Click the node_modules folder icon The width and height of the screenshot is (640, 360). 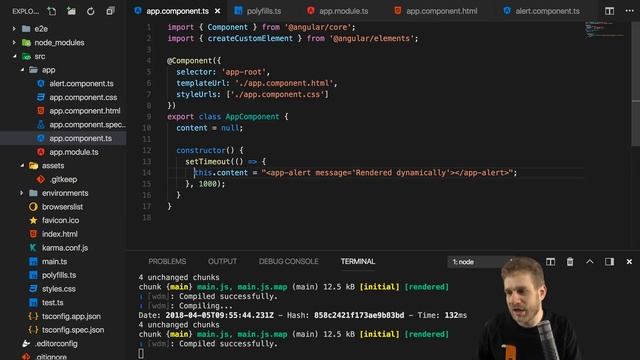26,42
